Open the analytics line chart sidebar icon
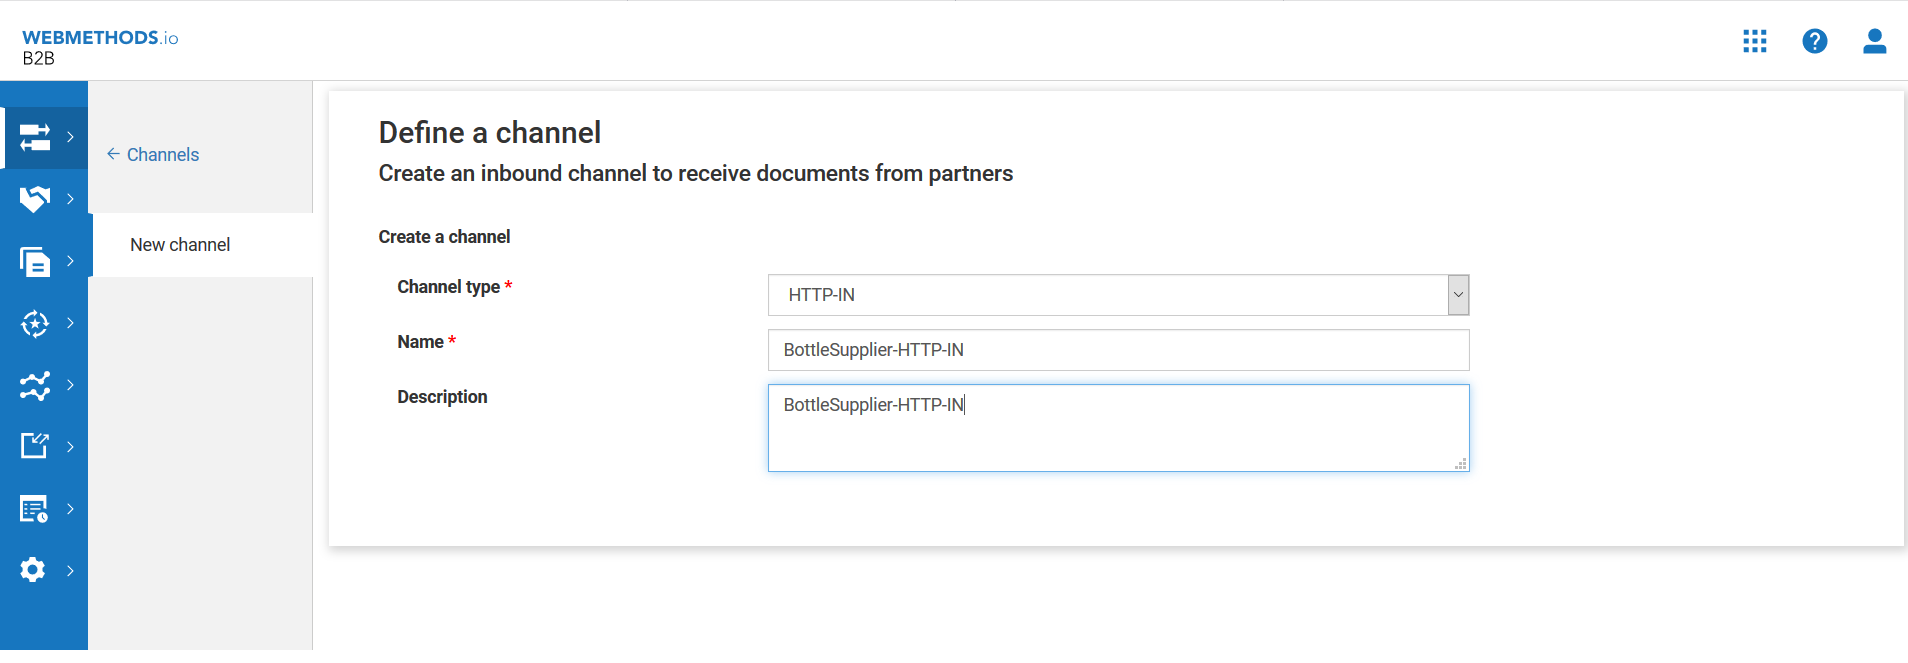The width and height of the screenshot is (1908, 663). pos(35,385)
